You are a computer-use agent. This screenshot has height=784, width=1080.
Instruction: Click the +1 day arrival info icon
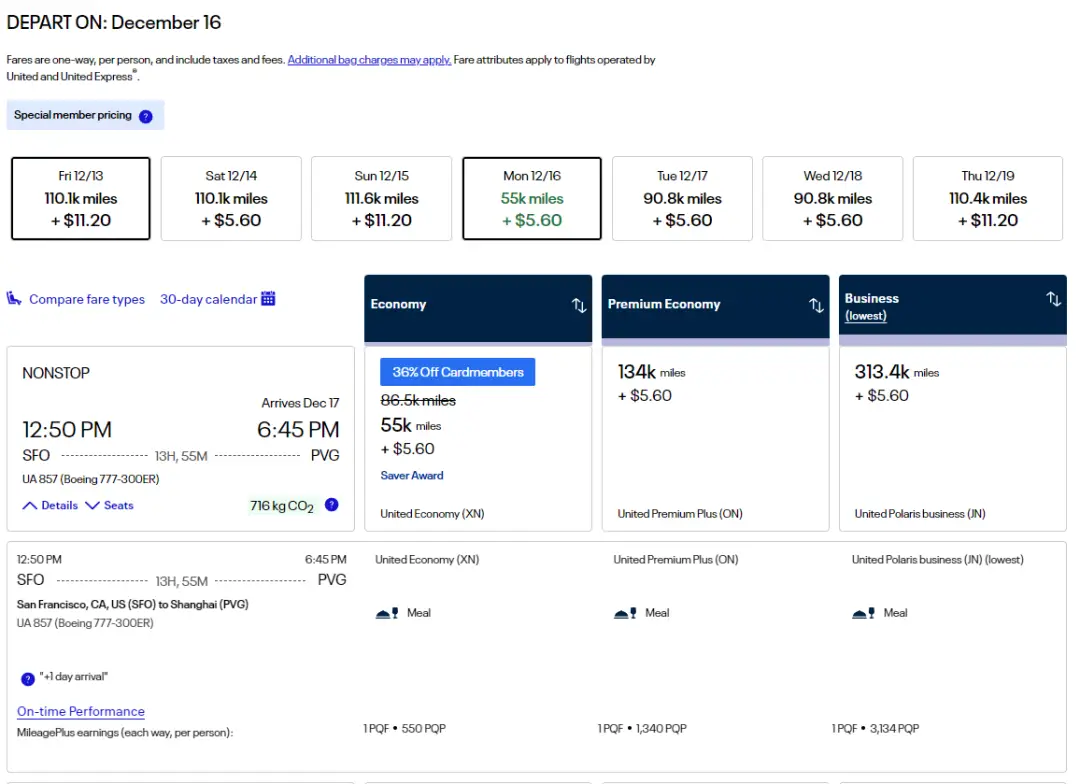point(28,678)
